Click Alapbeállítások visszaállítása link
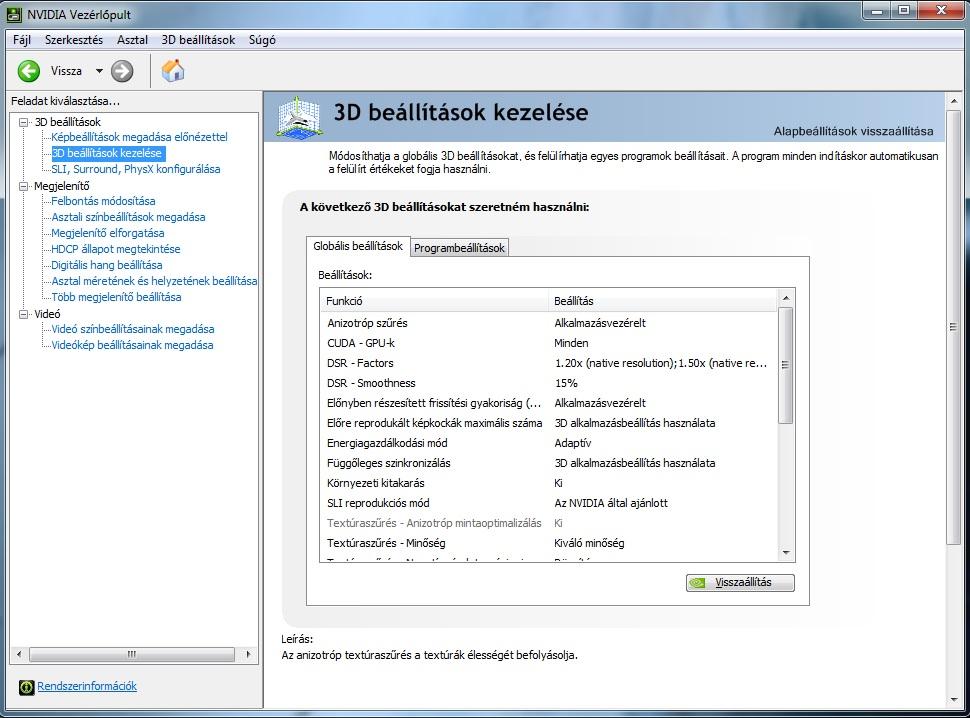 pyautogui.click(x=853, y=131)
